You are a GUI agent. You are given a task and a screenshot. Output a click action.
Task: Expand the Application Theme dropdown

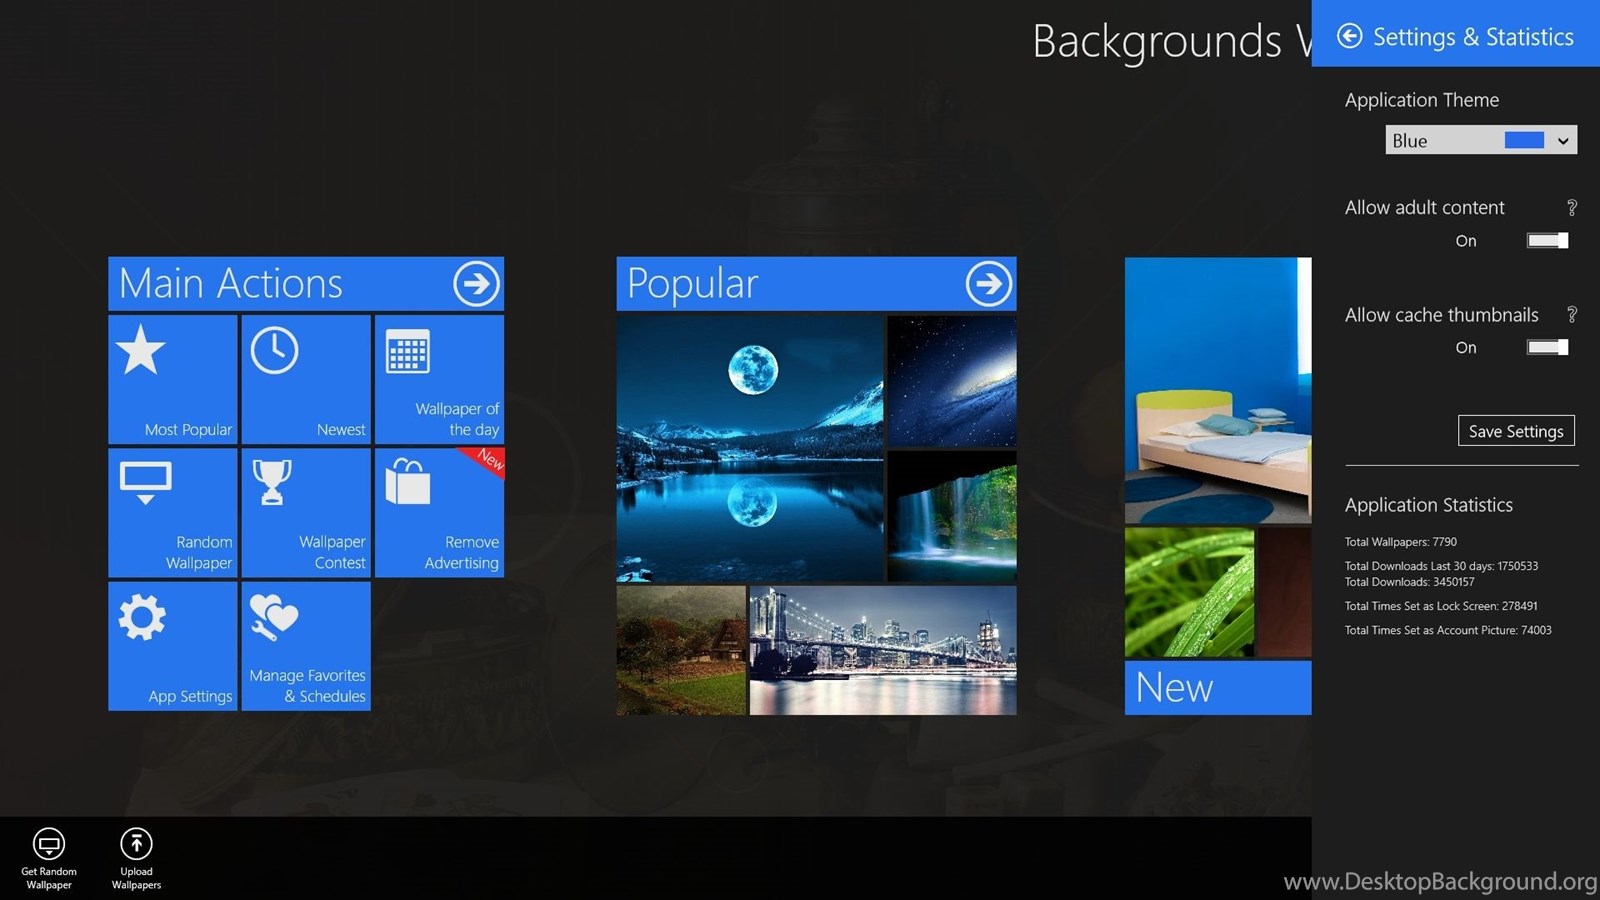point(1562,141)
